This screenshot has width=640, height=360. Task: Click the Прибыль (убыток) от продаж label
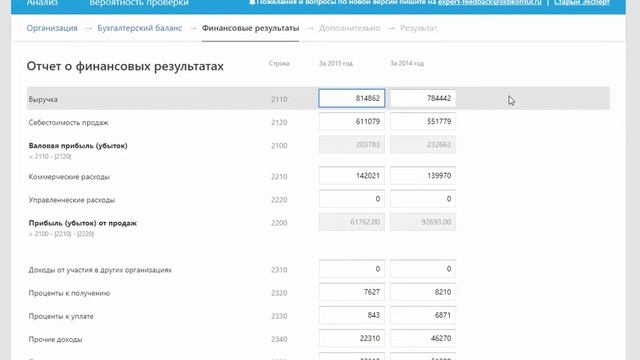click(x=82, y=223)
